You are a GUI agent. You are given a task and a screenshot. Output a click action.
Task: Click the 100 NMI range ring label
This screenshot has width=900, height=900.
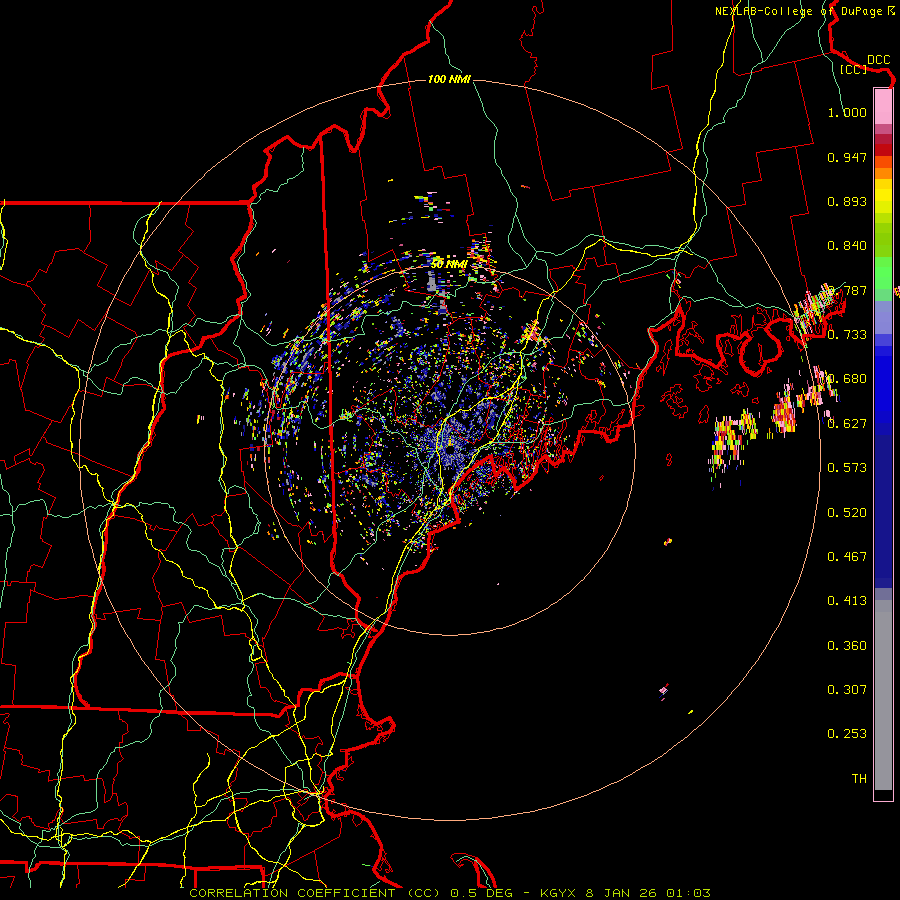(x=449, y=79)
